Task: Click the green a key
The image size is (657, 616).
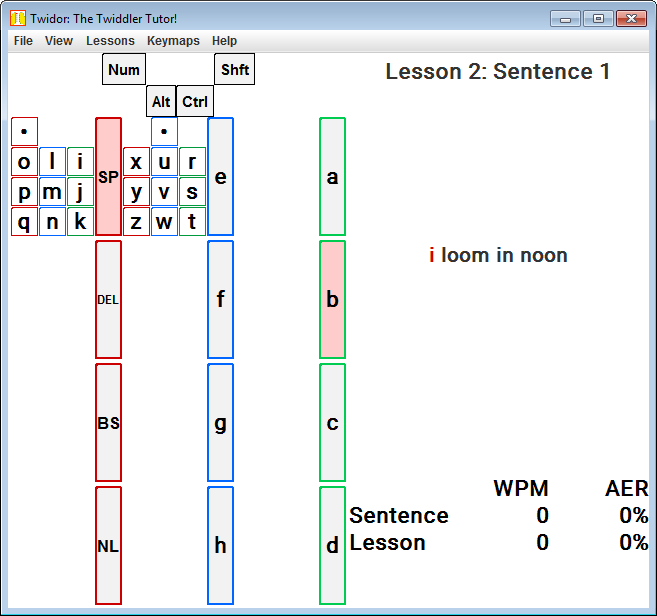Action: coord(332,176)
